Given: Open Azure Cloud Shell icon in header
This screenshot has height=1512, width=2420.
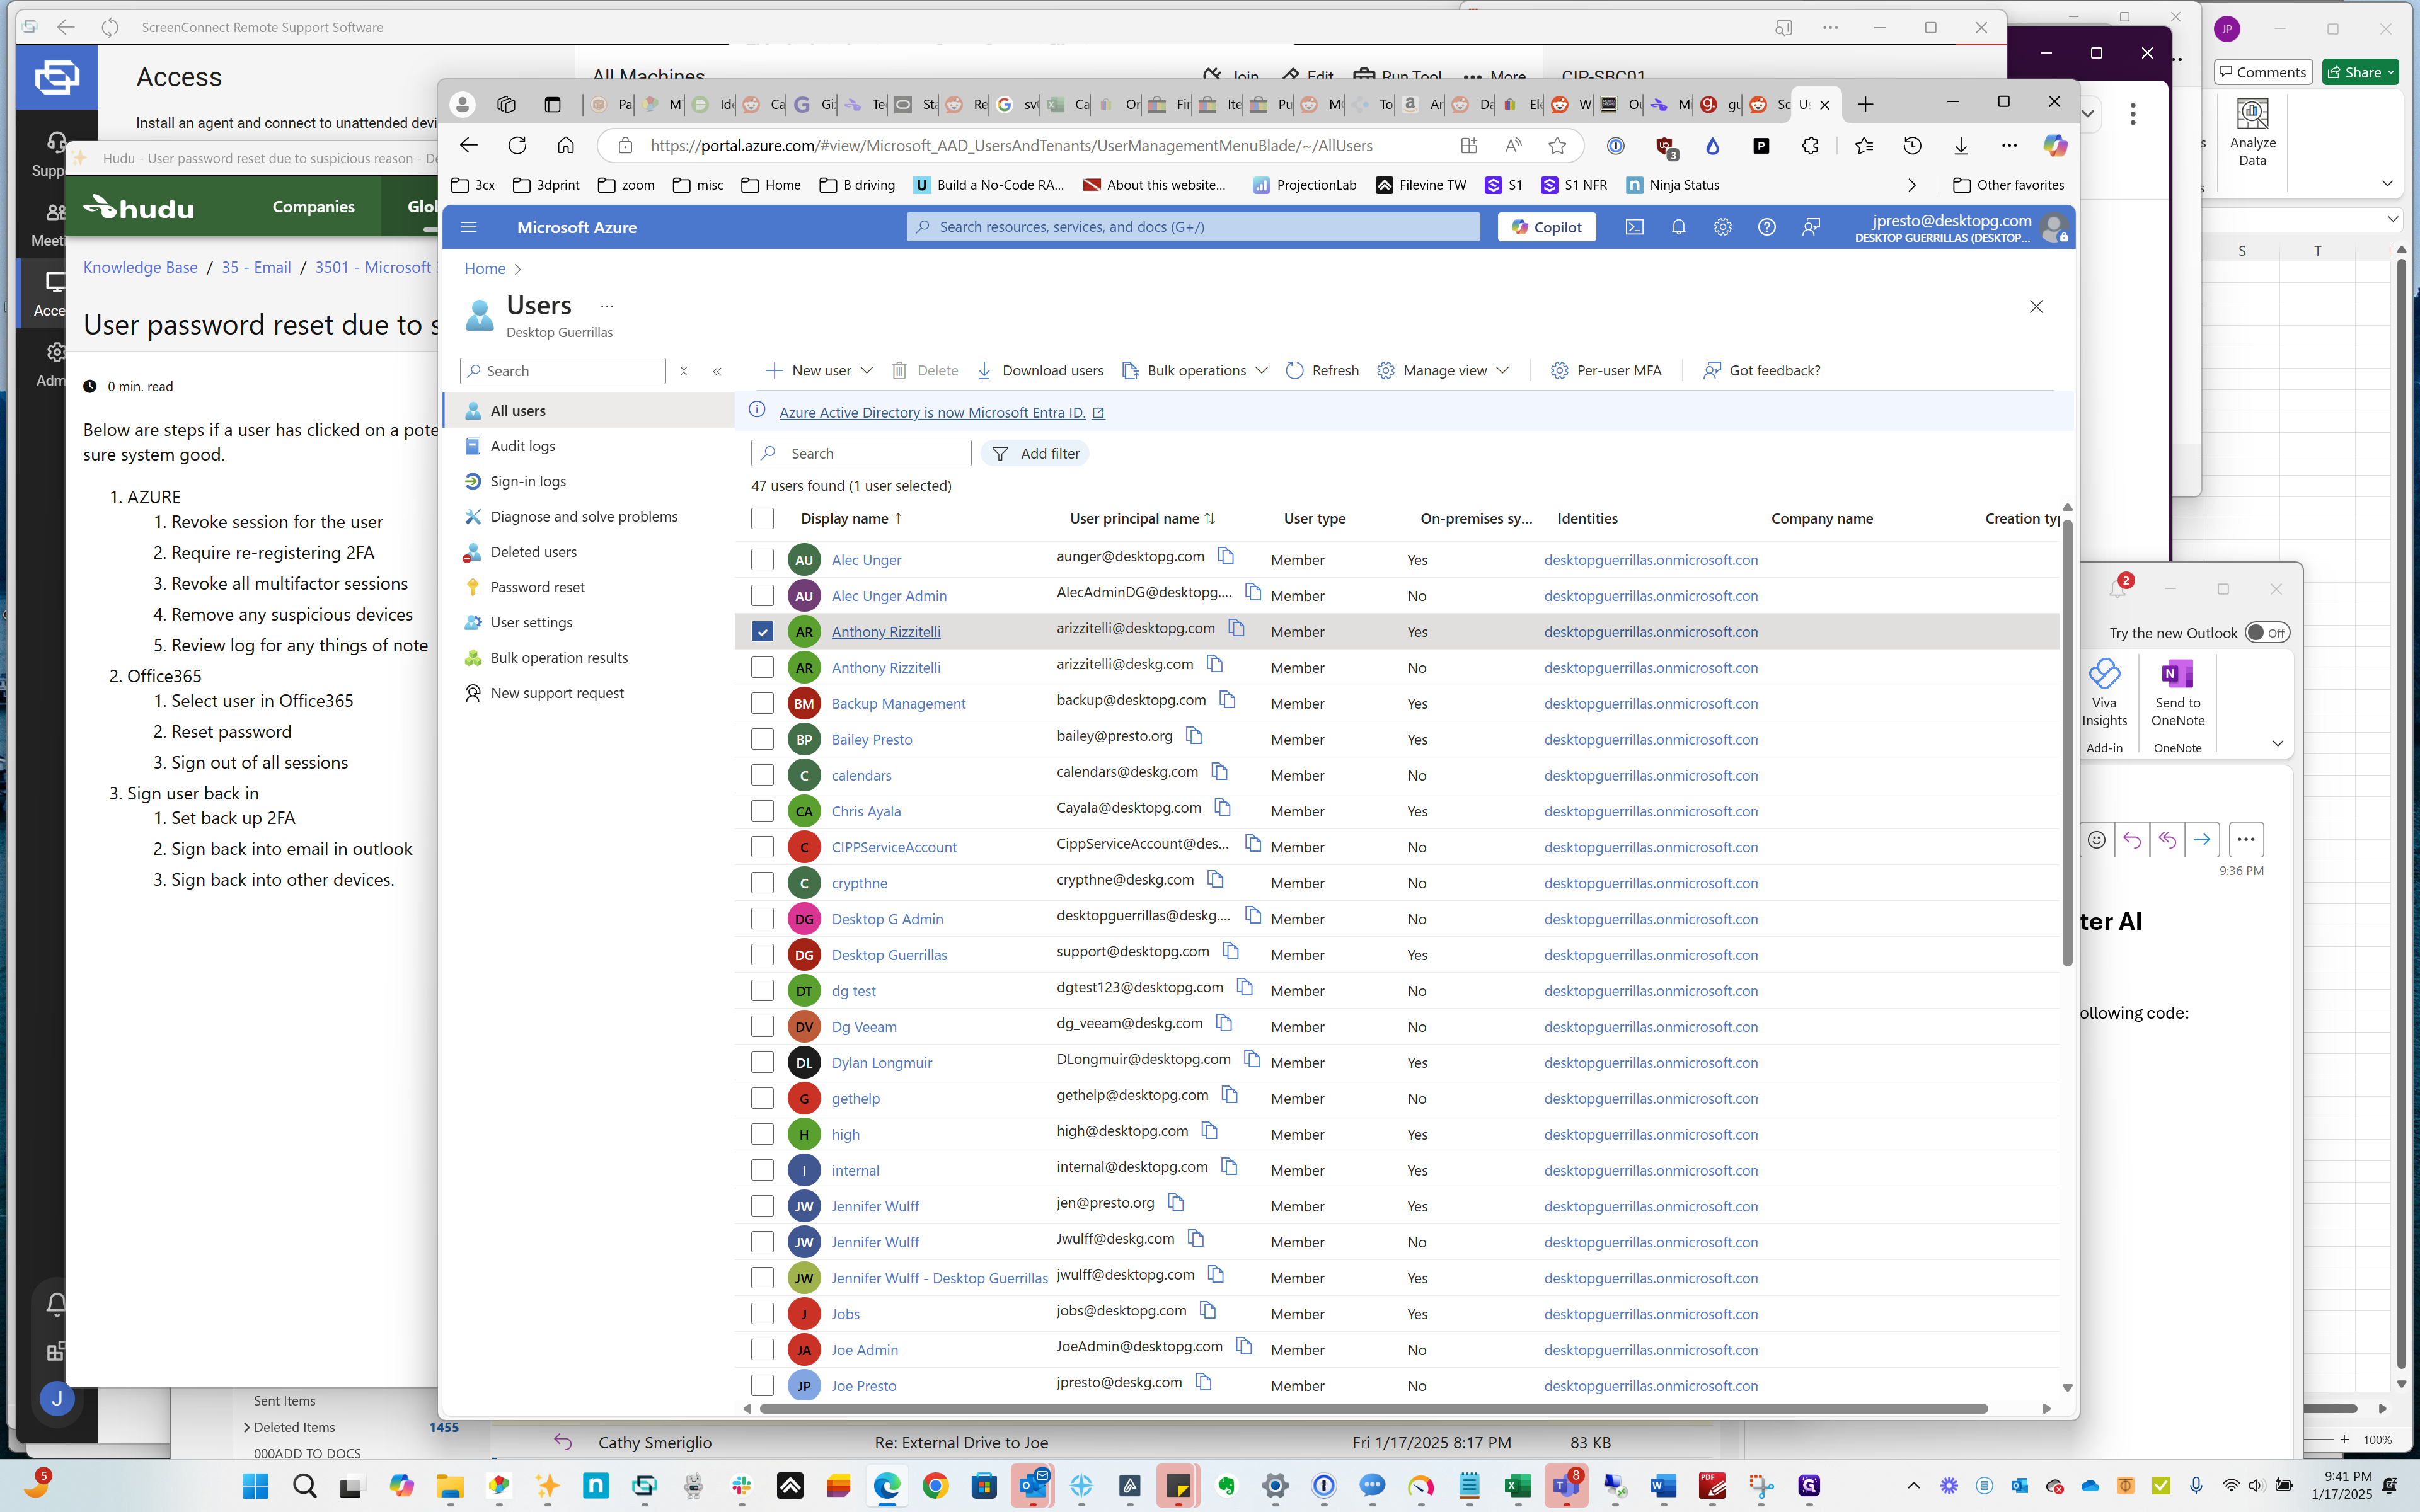Looking at the screenshot, I should pyautogui.click(x=1634, y=227).
